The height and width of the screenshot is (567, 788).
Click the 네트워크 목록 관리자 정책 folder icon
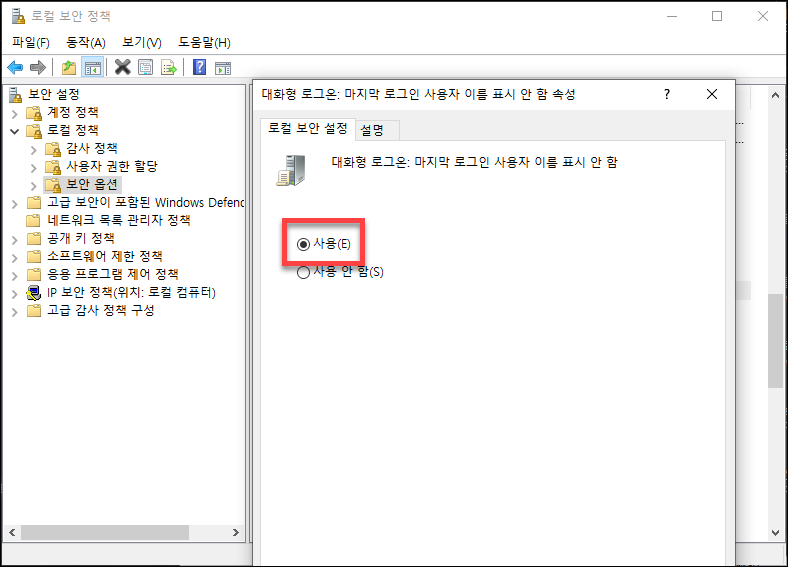pyautogui.click(x=34, y=220)
